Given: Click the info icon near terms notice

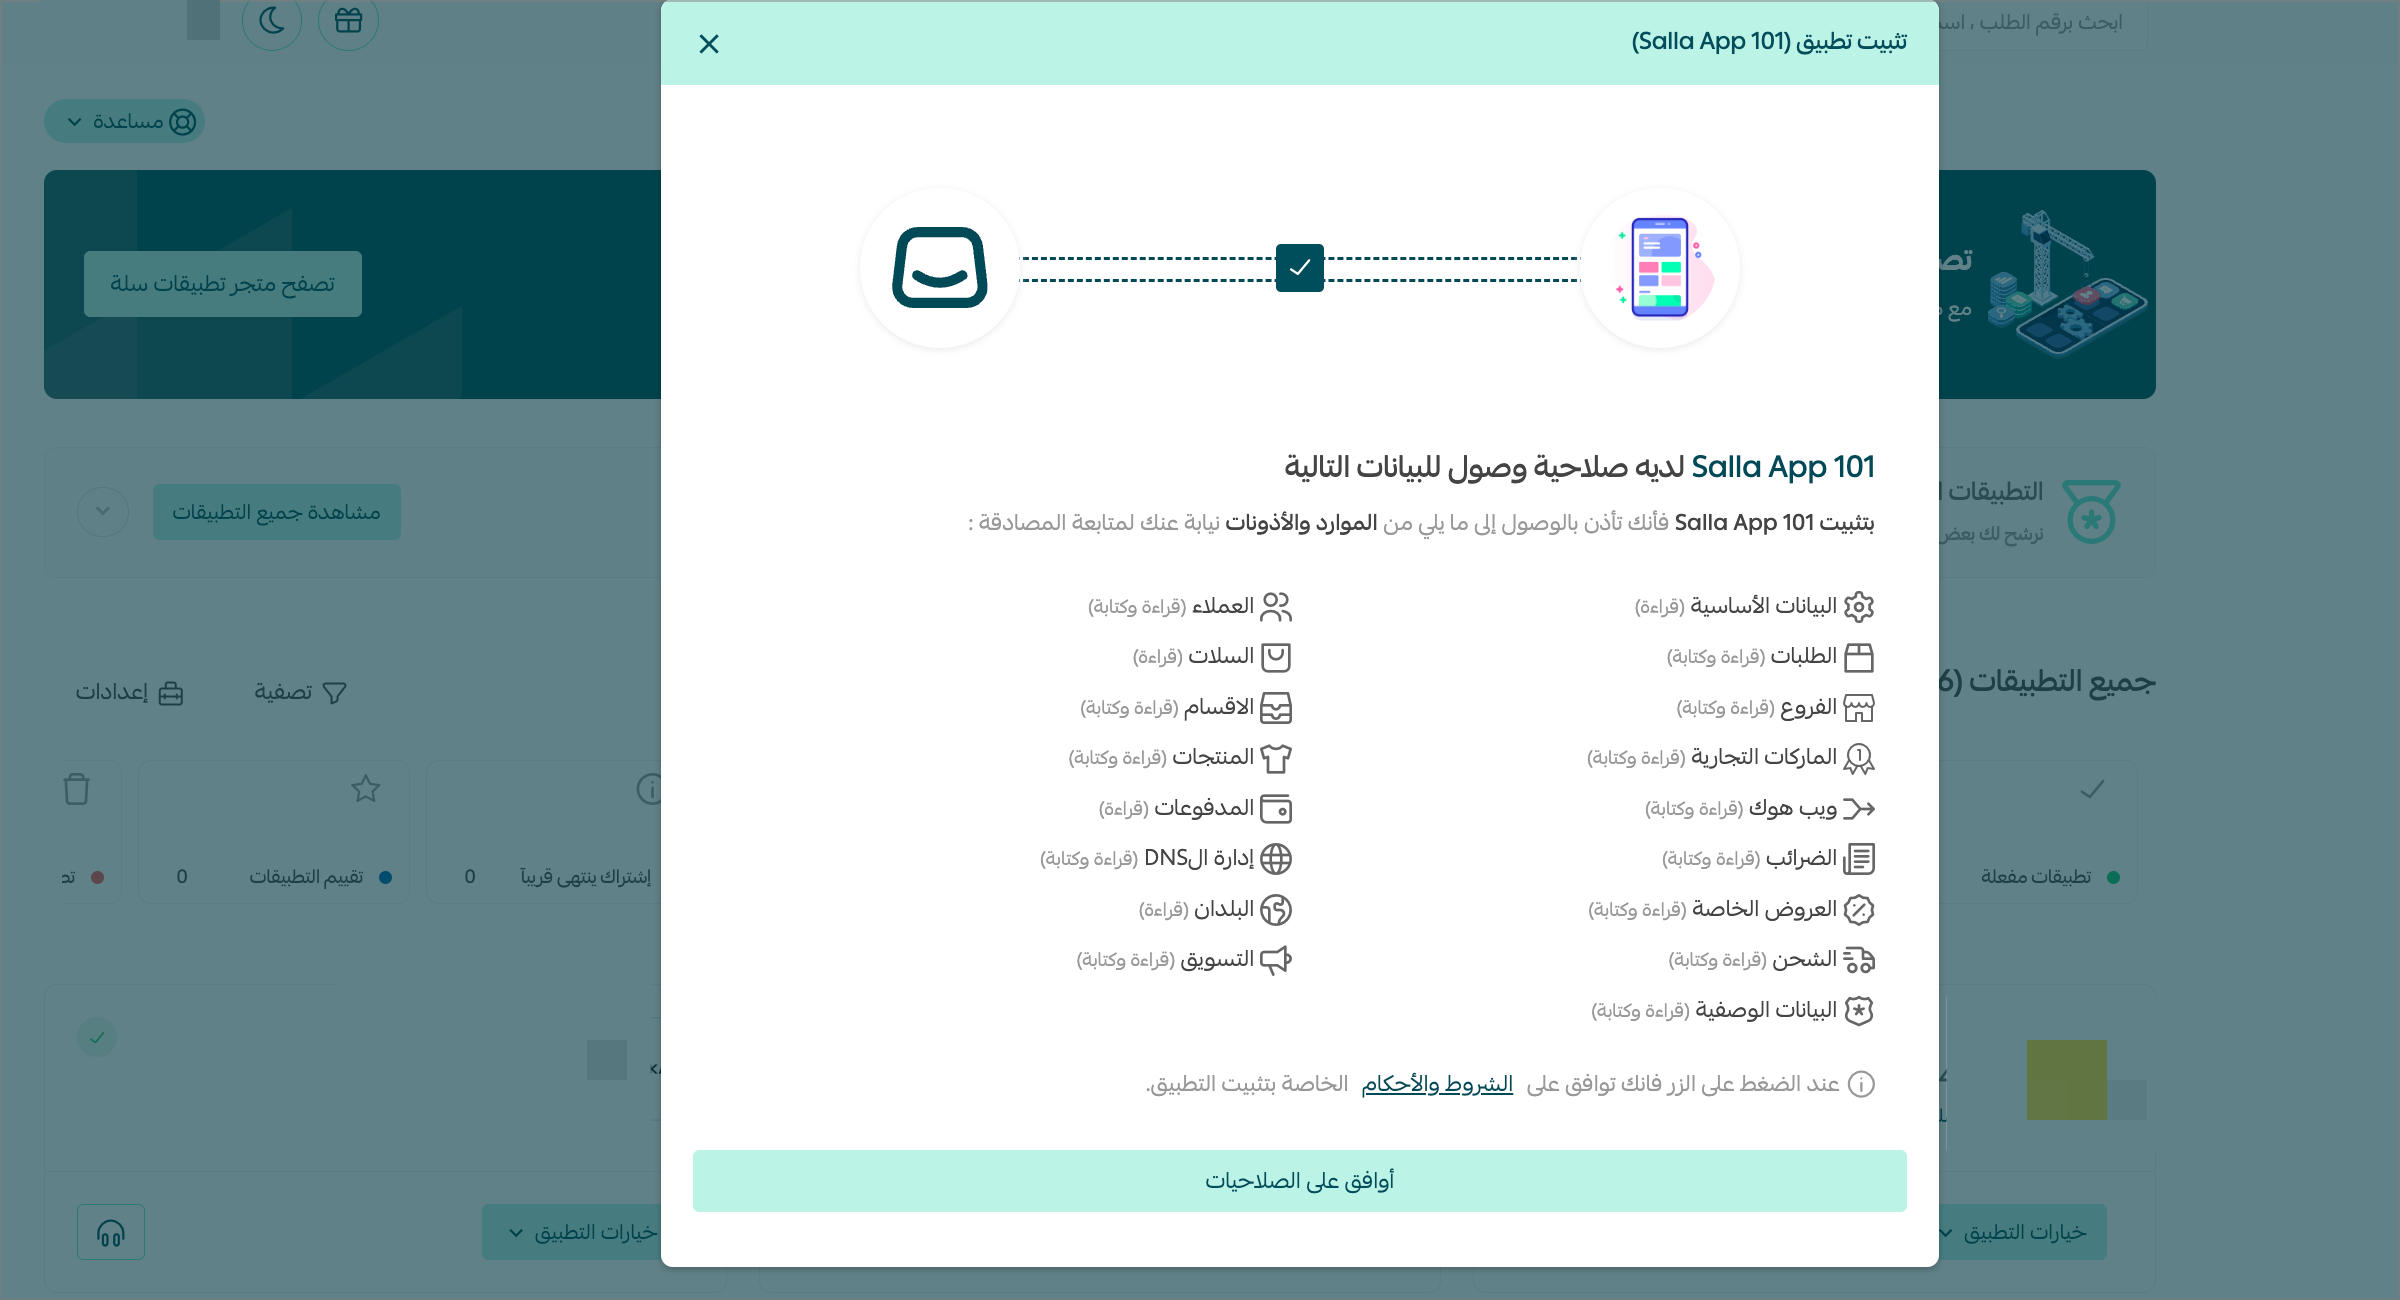Looking at the screenshot, I should [1861, 1084].
